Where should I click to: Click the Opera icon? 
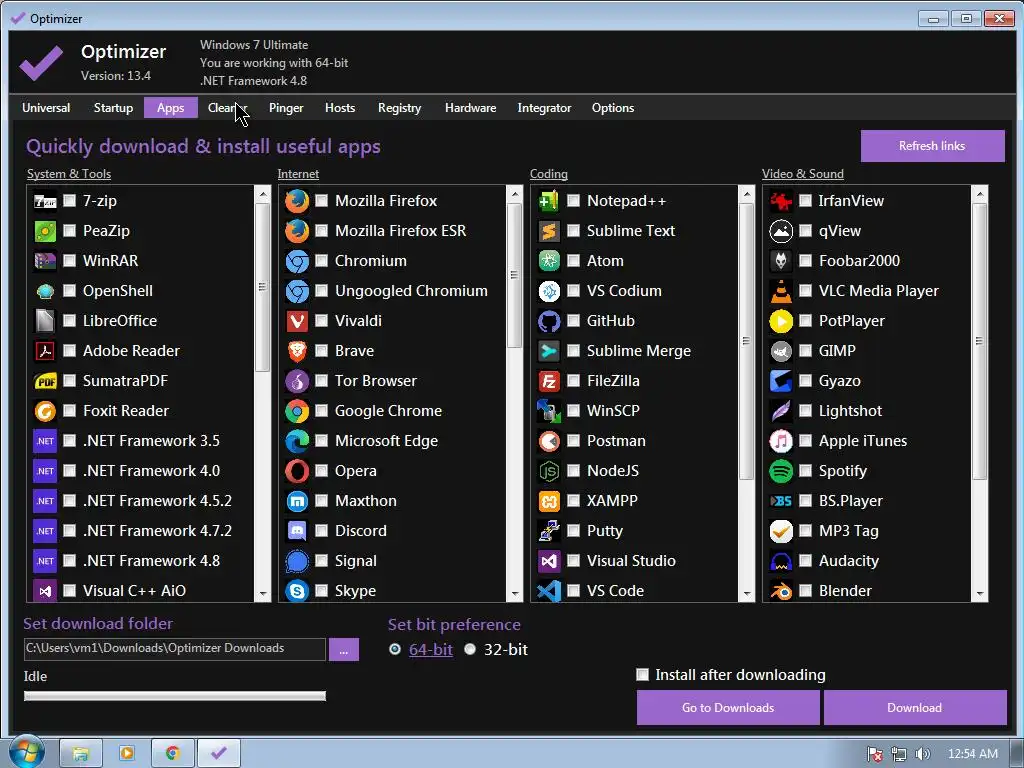(x=297, y=472)
